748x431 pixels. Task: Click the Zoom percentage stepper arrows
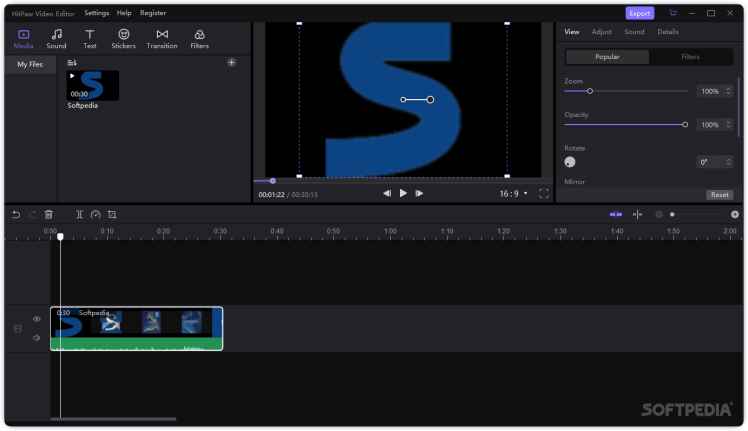tap(728, 91)
